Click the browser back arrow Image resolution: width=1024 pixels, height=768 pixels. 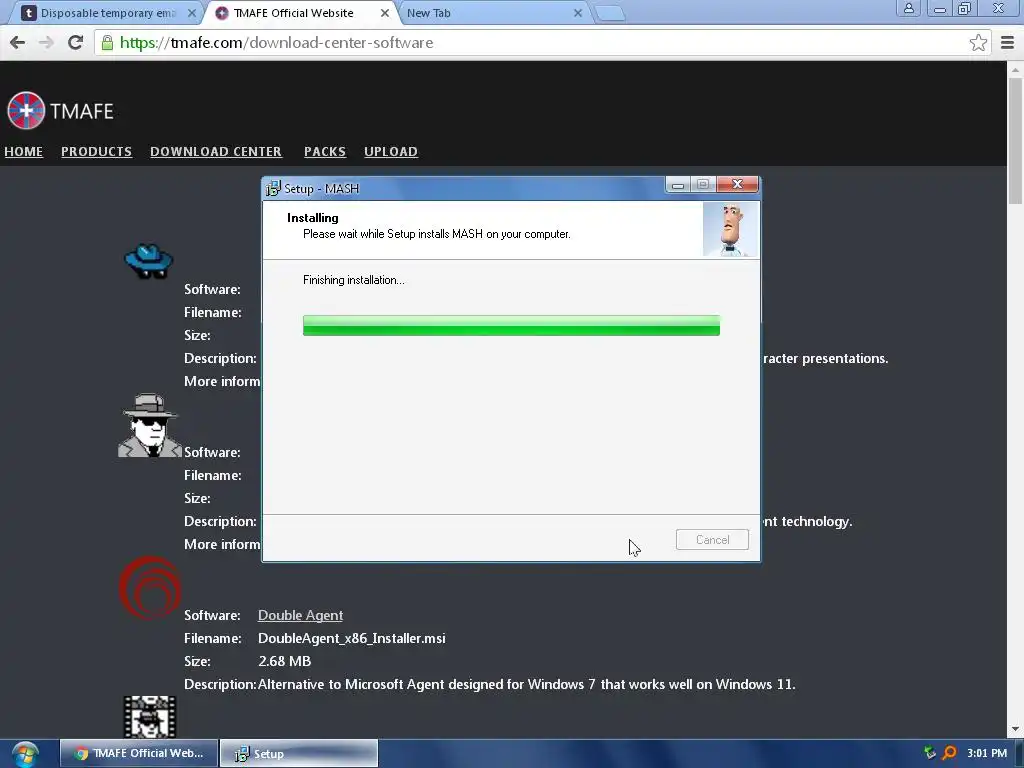[x=18, y=42]
